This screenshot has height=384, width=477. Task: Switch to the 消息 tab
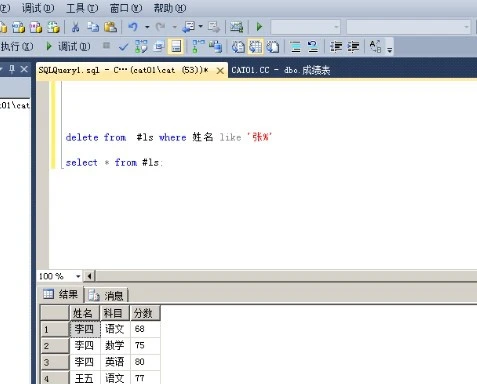click(x=106, y=295)
